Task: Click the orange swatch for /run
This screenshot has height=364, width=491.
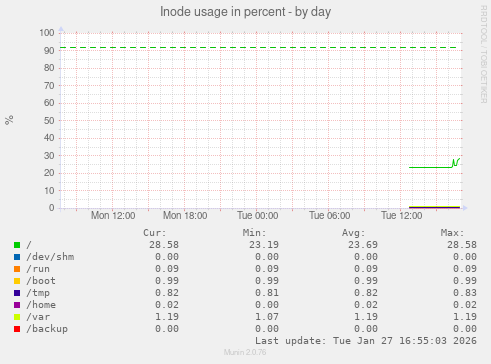Action: point(17,269)
